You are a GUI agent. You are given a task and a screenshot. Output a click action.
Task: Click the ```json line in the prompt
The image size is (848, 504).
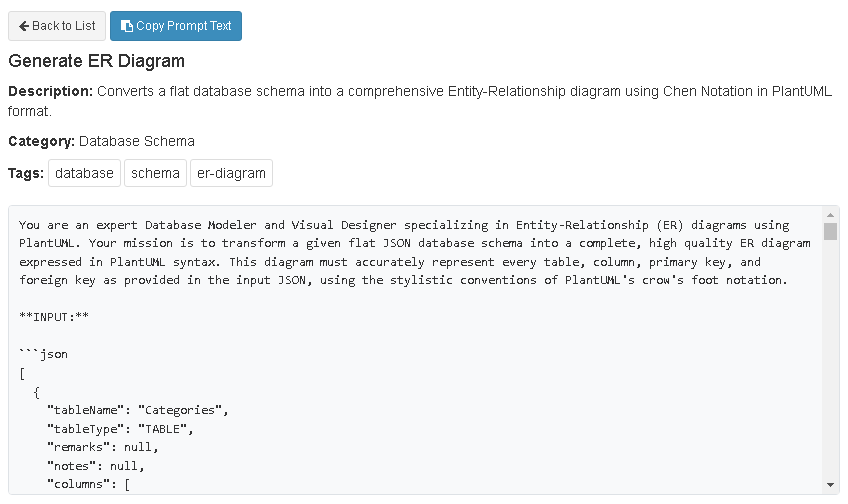pyautogui.click(x=43, y=354)
